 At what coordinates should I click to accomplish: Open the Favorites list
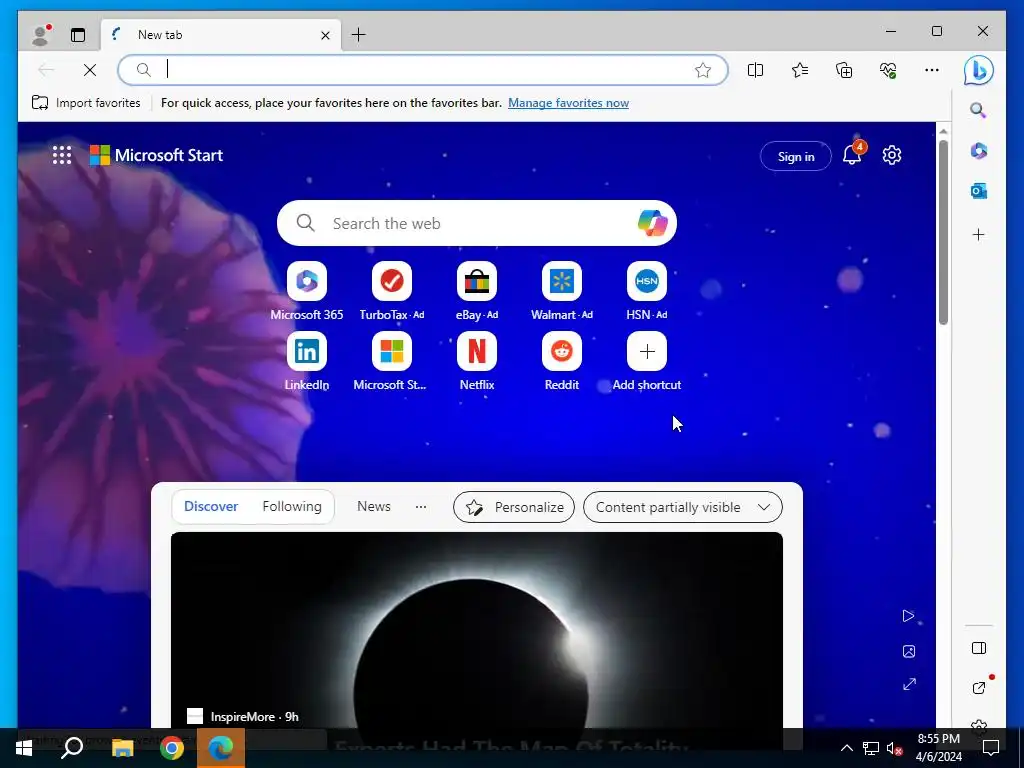tap(800, 70)
